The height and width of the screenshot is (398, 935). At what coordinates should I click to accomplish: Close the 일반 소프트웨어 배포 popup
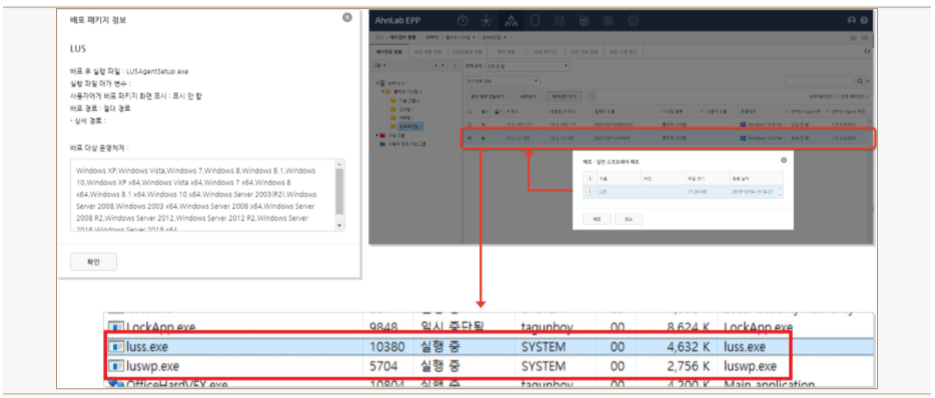point(784,160)
